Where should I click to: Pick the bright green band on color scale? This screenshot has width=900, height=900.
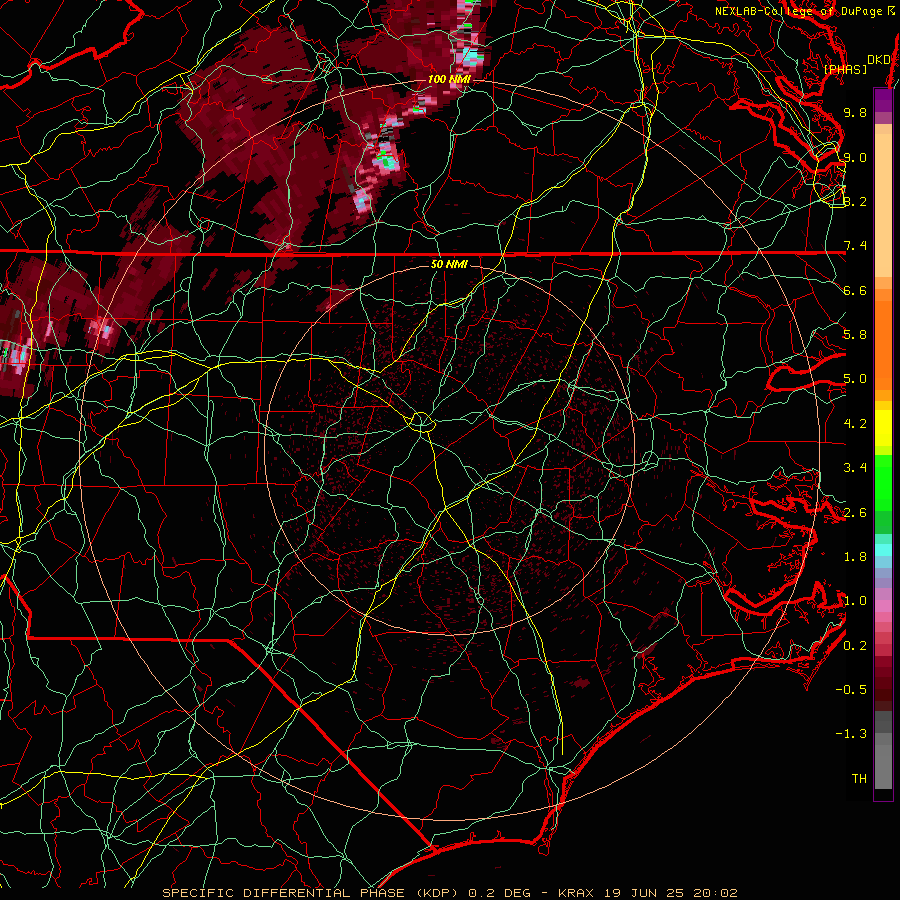point(883,482)
